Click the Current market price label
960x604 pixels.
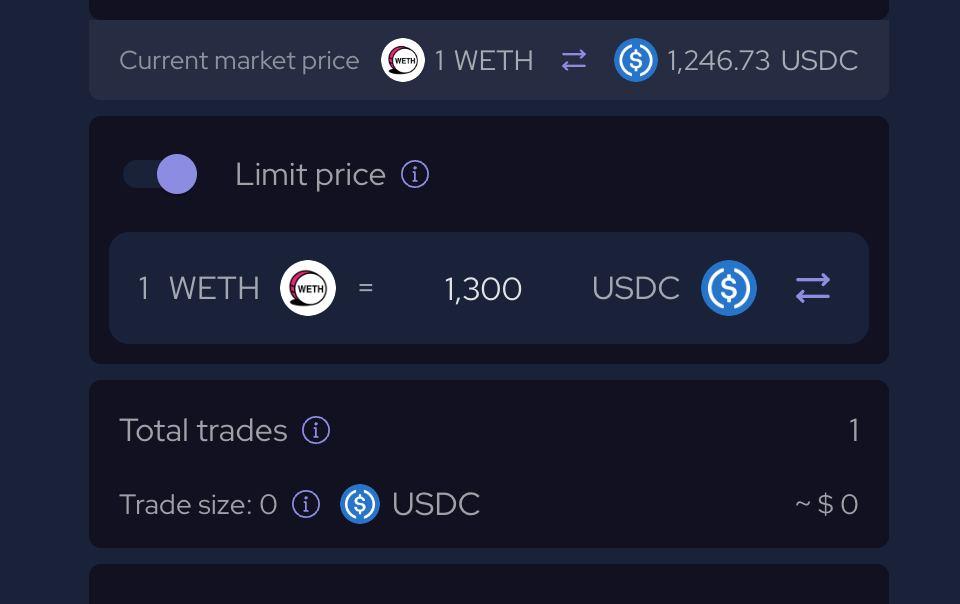[239, 61]
